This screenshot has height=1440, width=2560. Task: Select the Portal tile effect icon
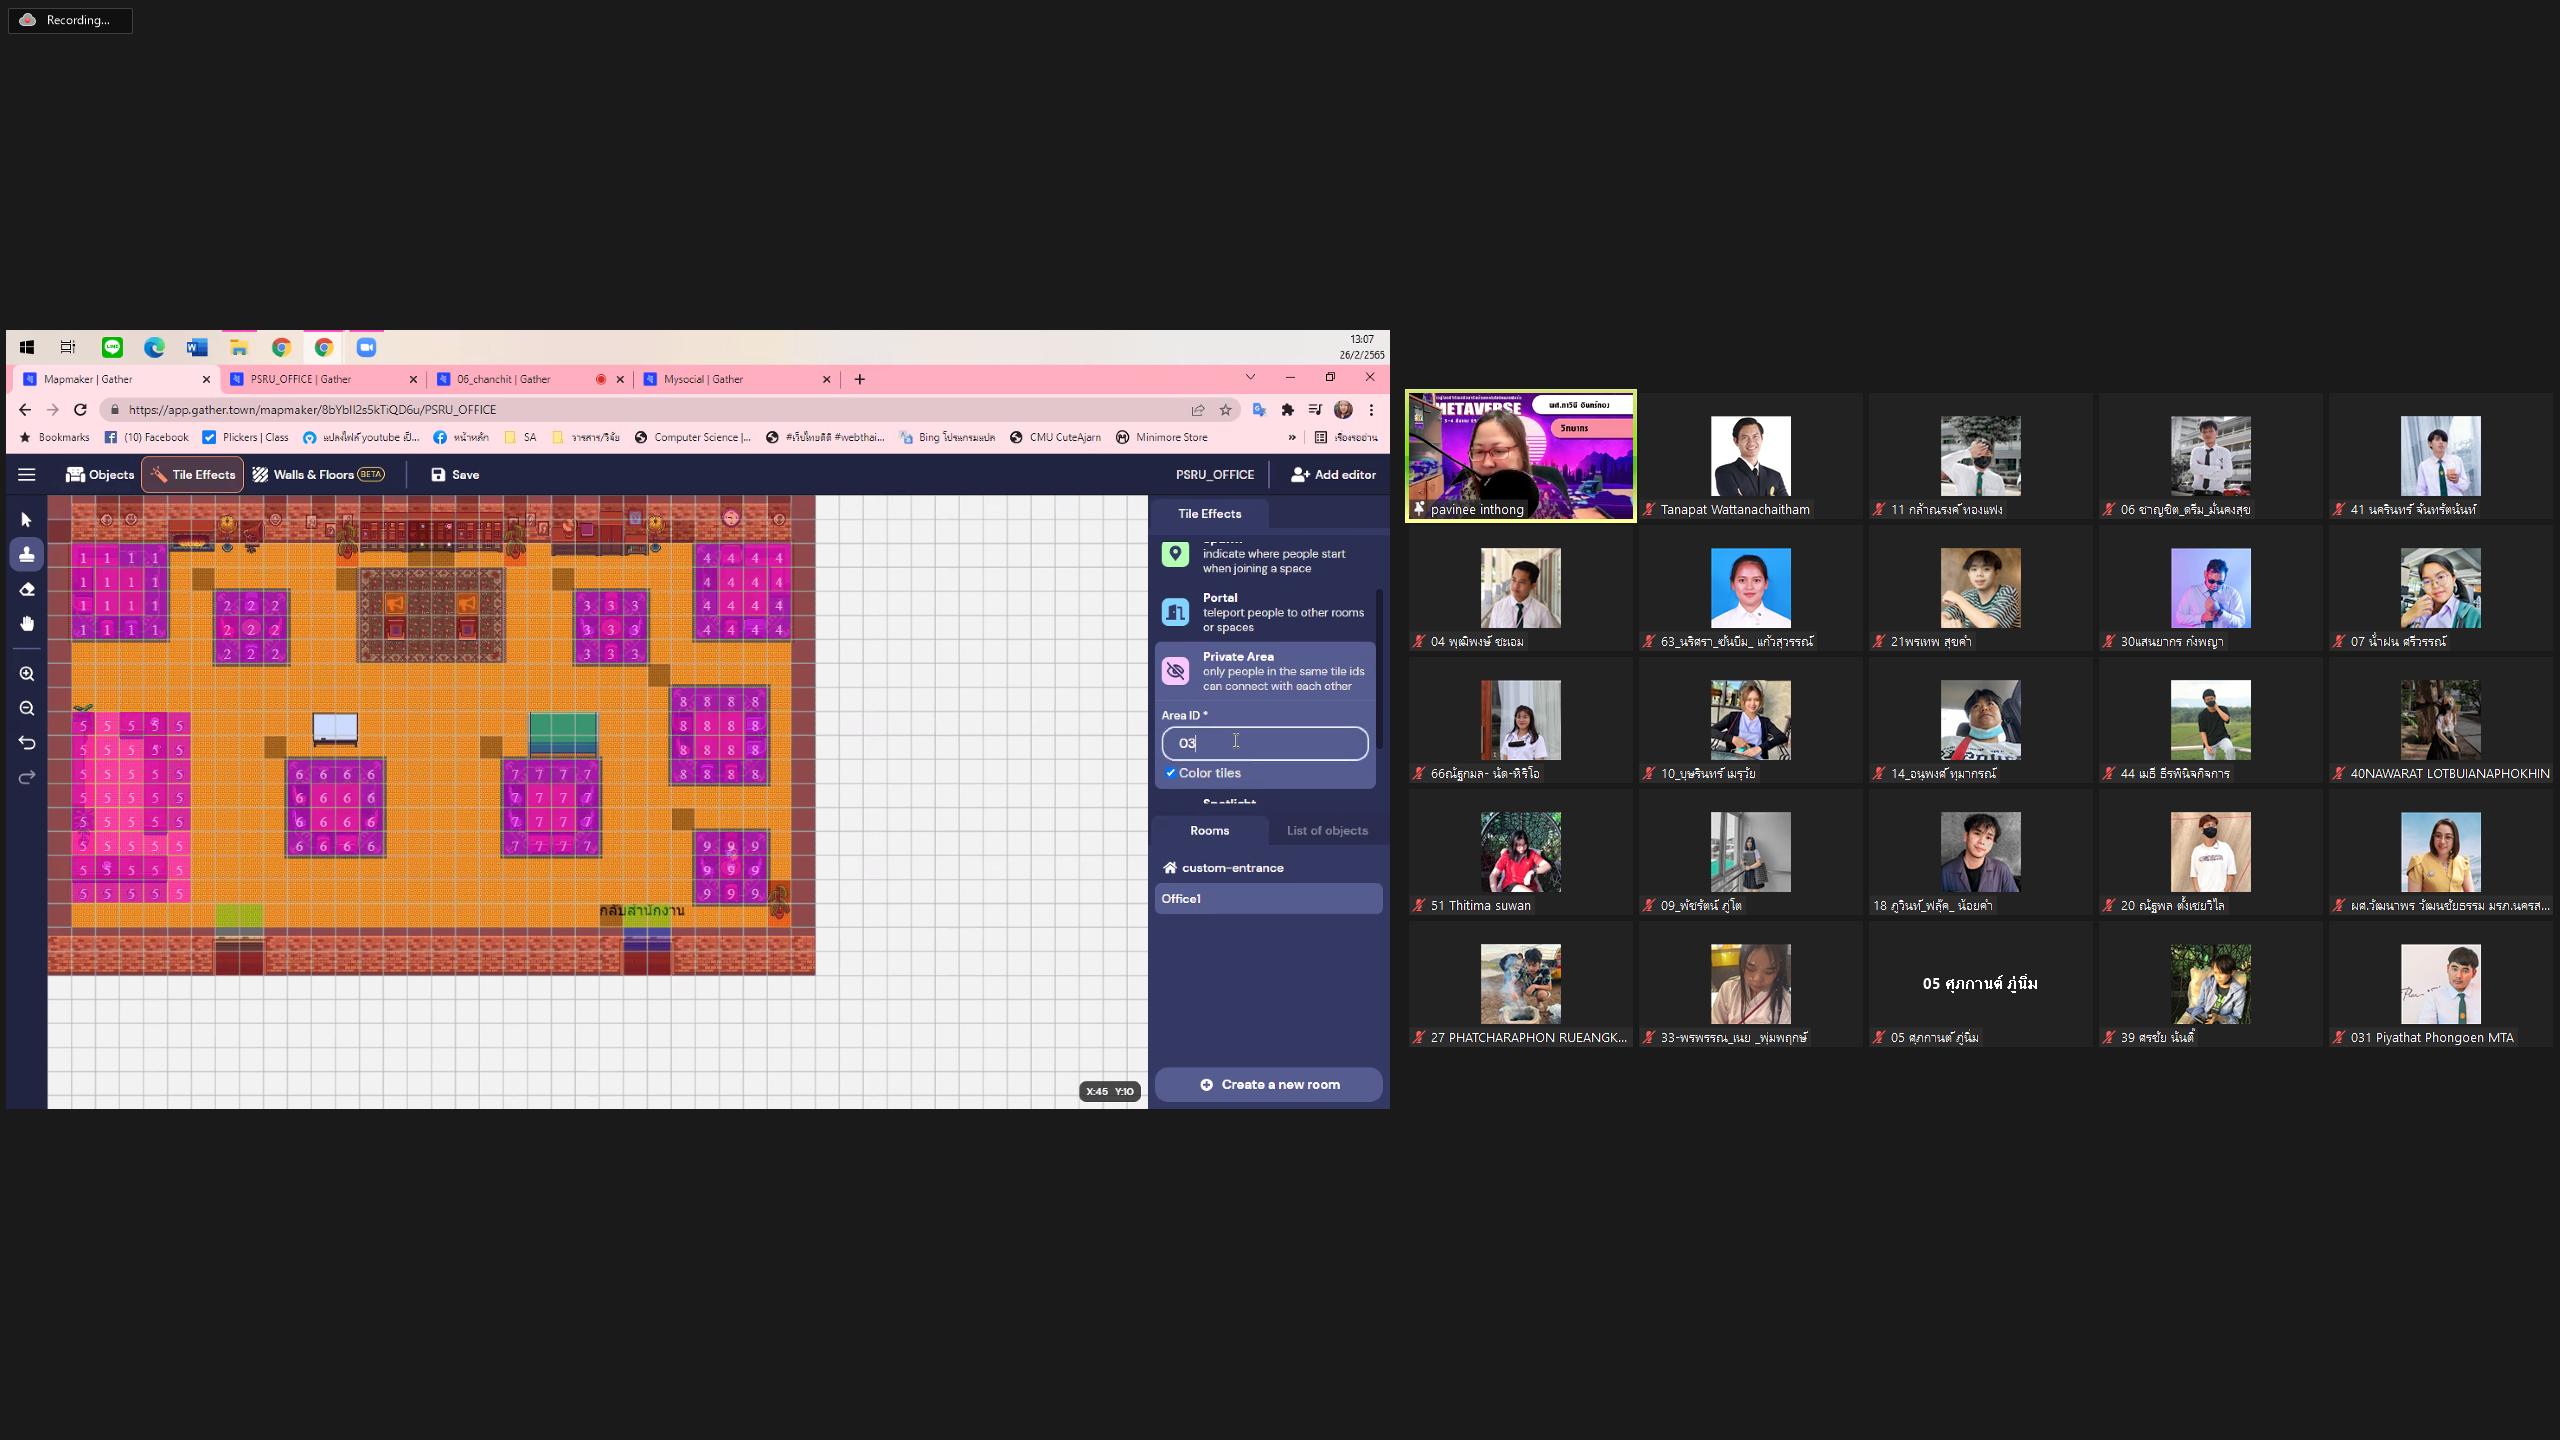click(1175, 612)
